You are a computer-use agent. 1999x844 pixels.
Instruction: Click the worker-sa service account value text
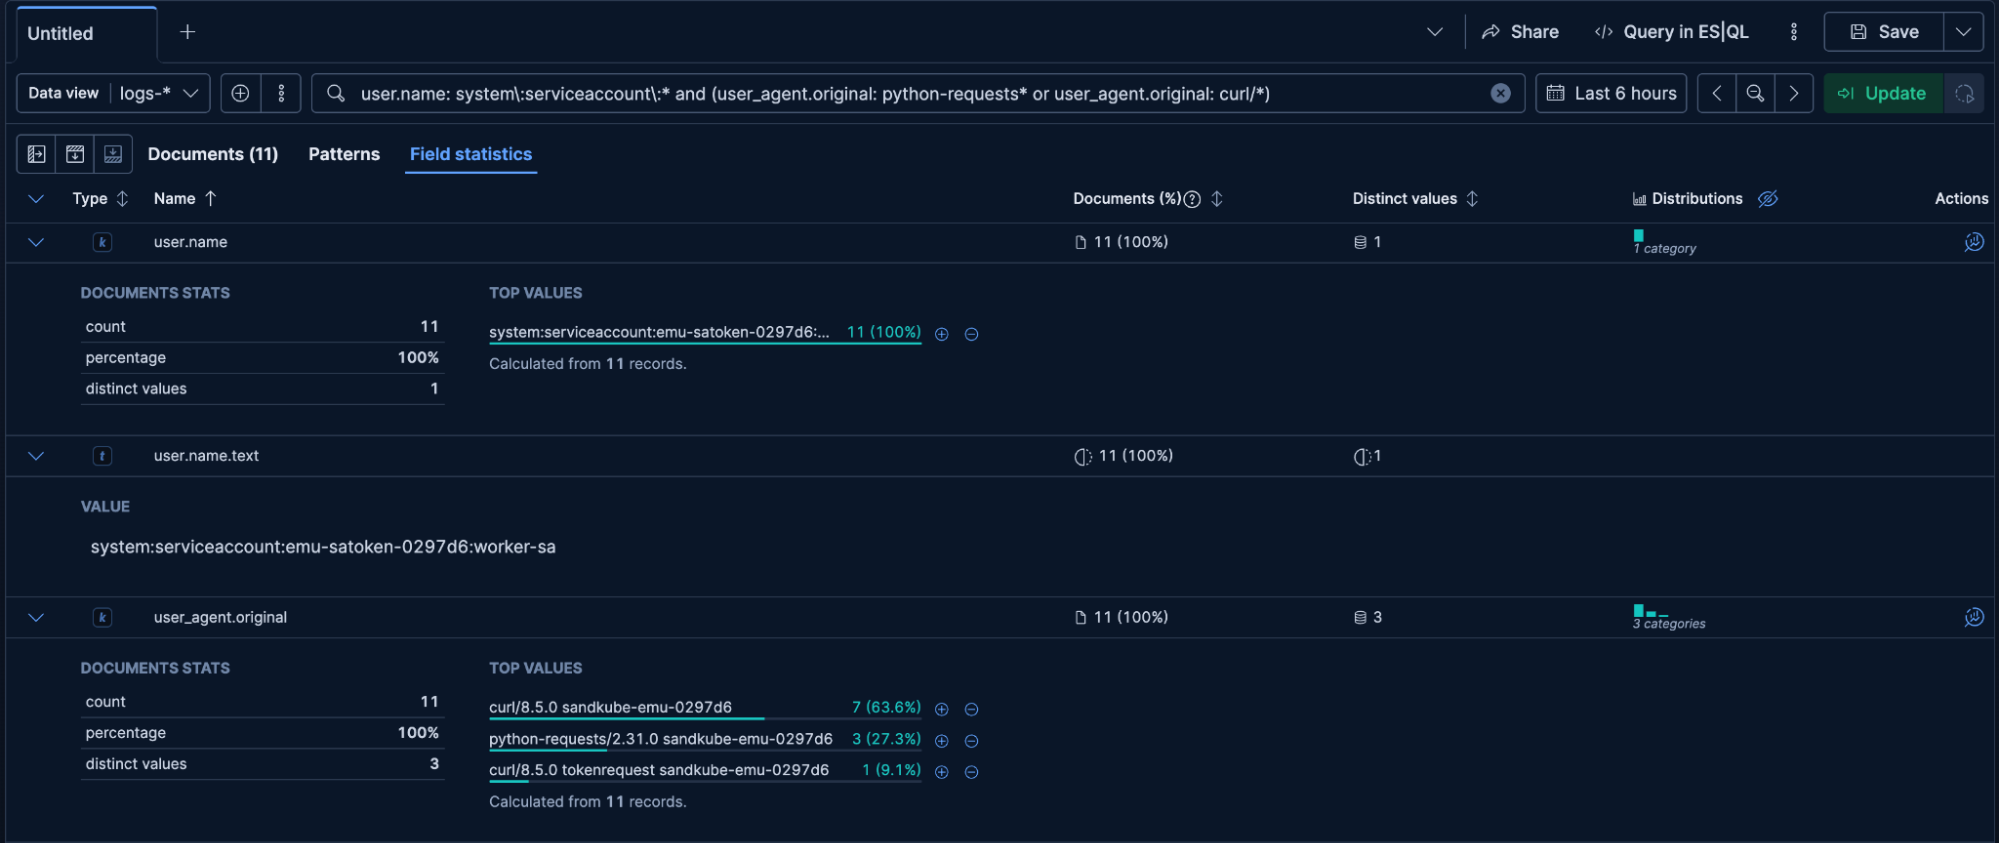[x=323, y=547]
